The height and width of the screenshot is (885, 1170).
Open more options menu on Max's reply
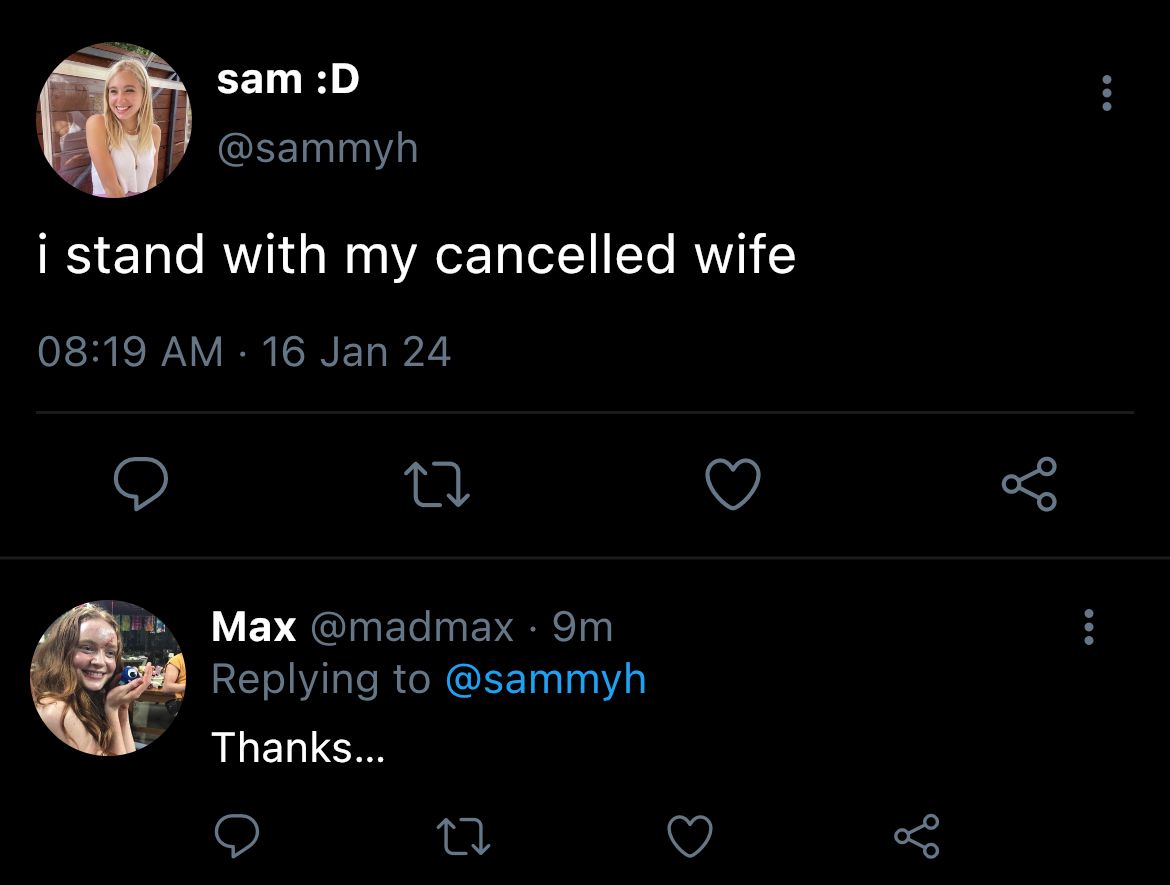(1089, 627)
